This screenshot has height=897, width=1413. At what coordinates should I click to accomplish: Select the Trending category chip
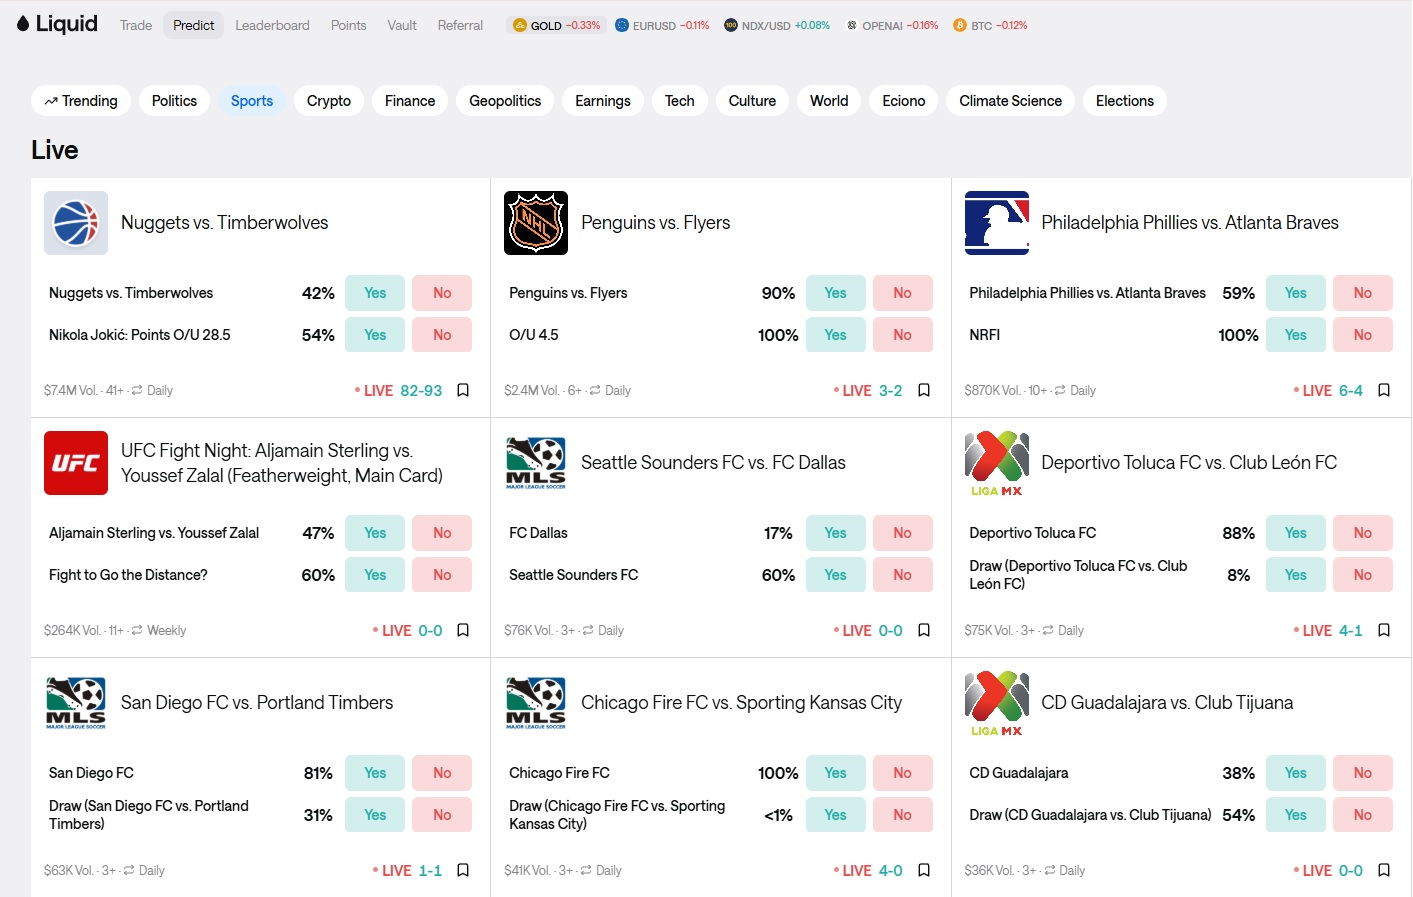(81, 101)
